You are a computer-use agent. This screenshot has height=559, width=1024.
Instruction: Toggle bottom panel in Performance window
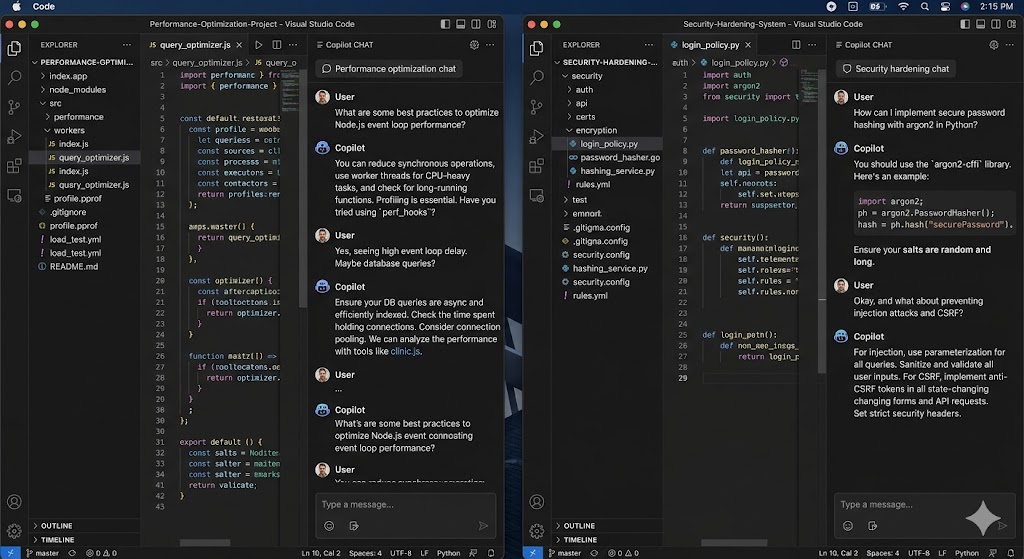pos(460,24)
